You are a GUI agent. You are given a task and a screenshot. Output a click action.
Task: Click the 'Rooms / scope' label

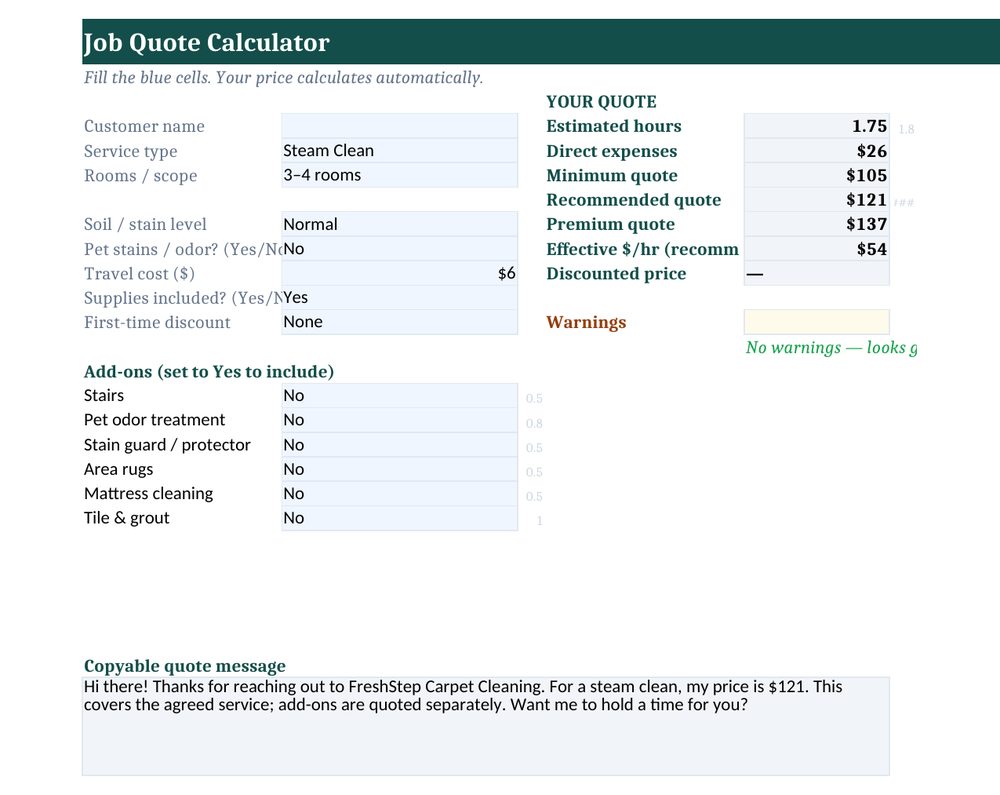click(x=140, y=176)
